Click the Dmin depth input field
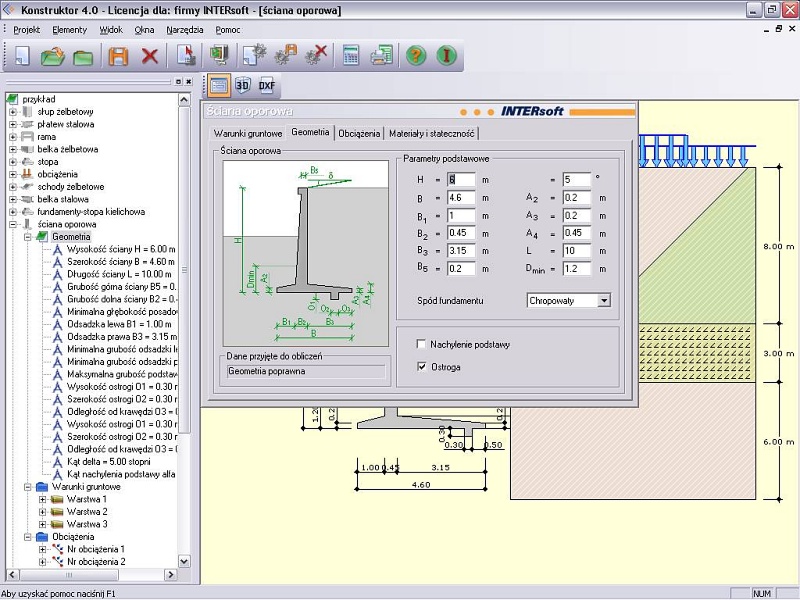 point(577,269)
